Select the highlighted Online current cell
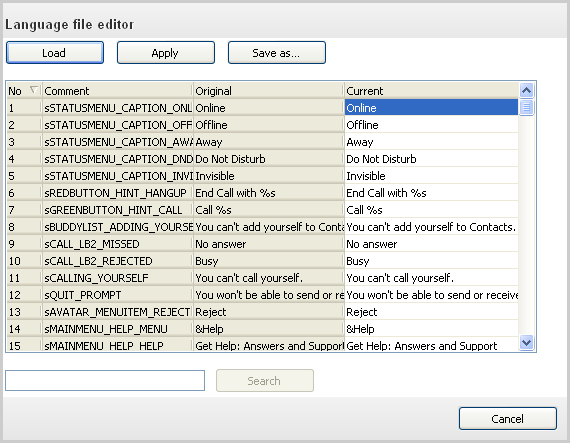This screenshot has width=570, height=443. tap(431, 108)
